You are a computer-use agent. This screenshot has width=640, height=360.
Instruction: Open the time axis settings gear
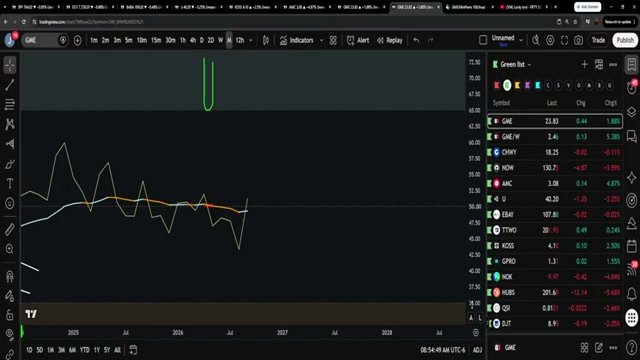point(476,333)
